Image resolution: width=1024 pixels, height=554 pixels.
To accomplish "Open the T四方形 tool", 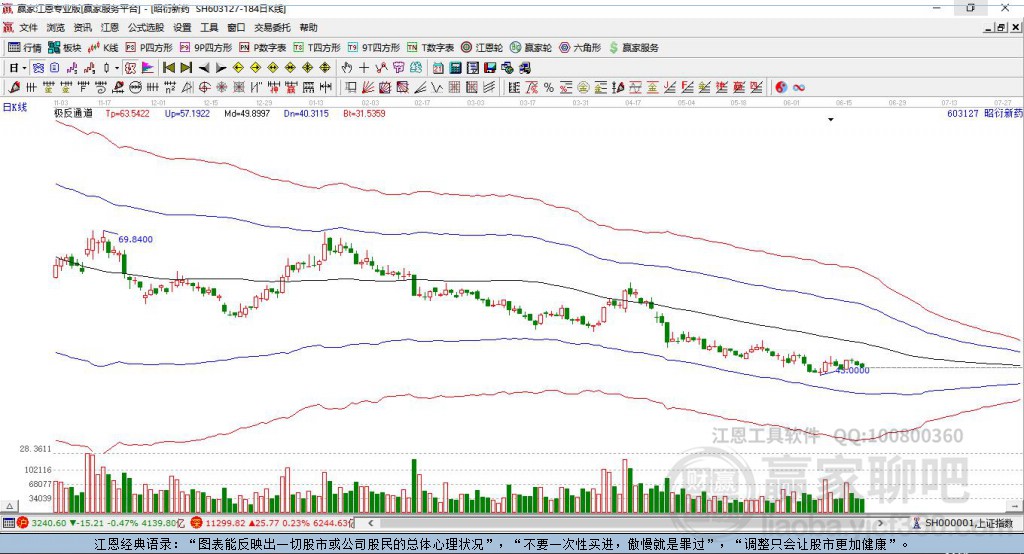I will point(317,48).
